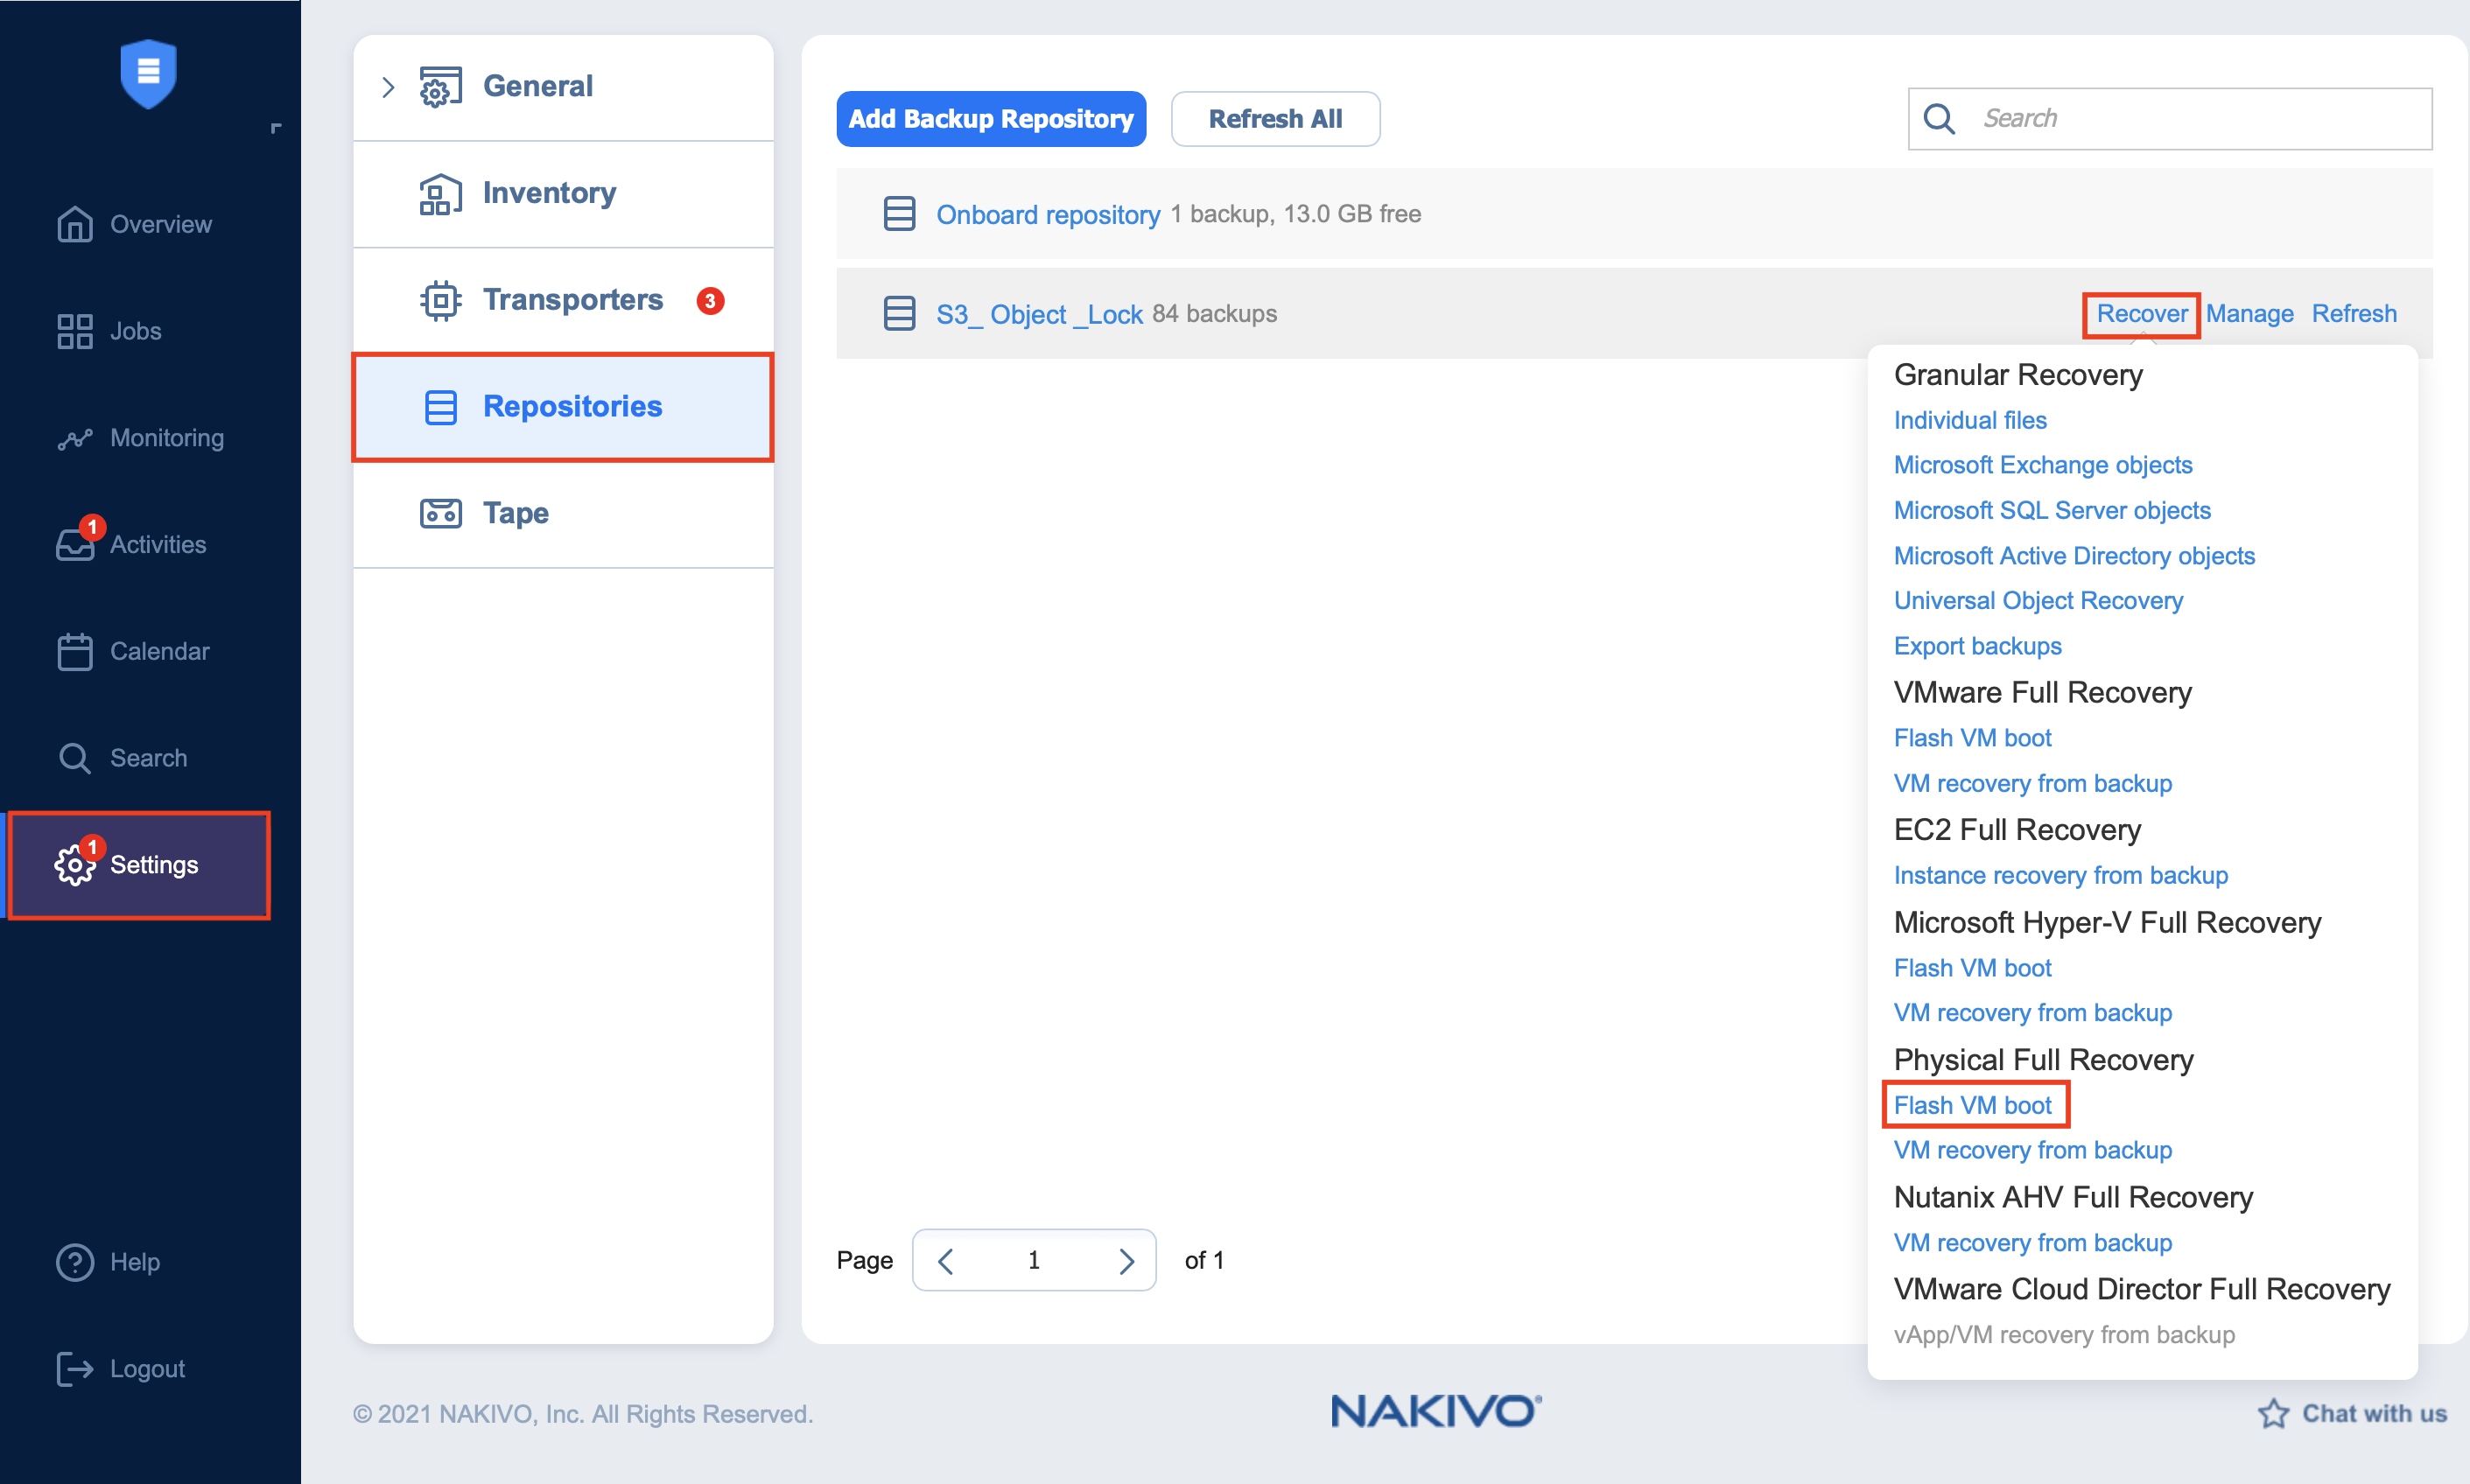Click the magnifier icon in repository search
The height and width of the screenshot is (1484, 2470).
point(1940,119)
